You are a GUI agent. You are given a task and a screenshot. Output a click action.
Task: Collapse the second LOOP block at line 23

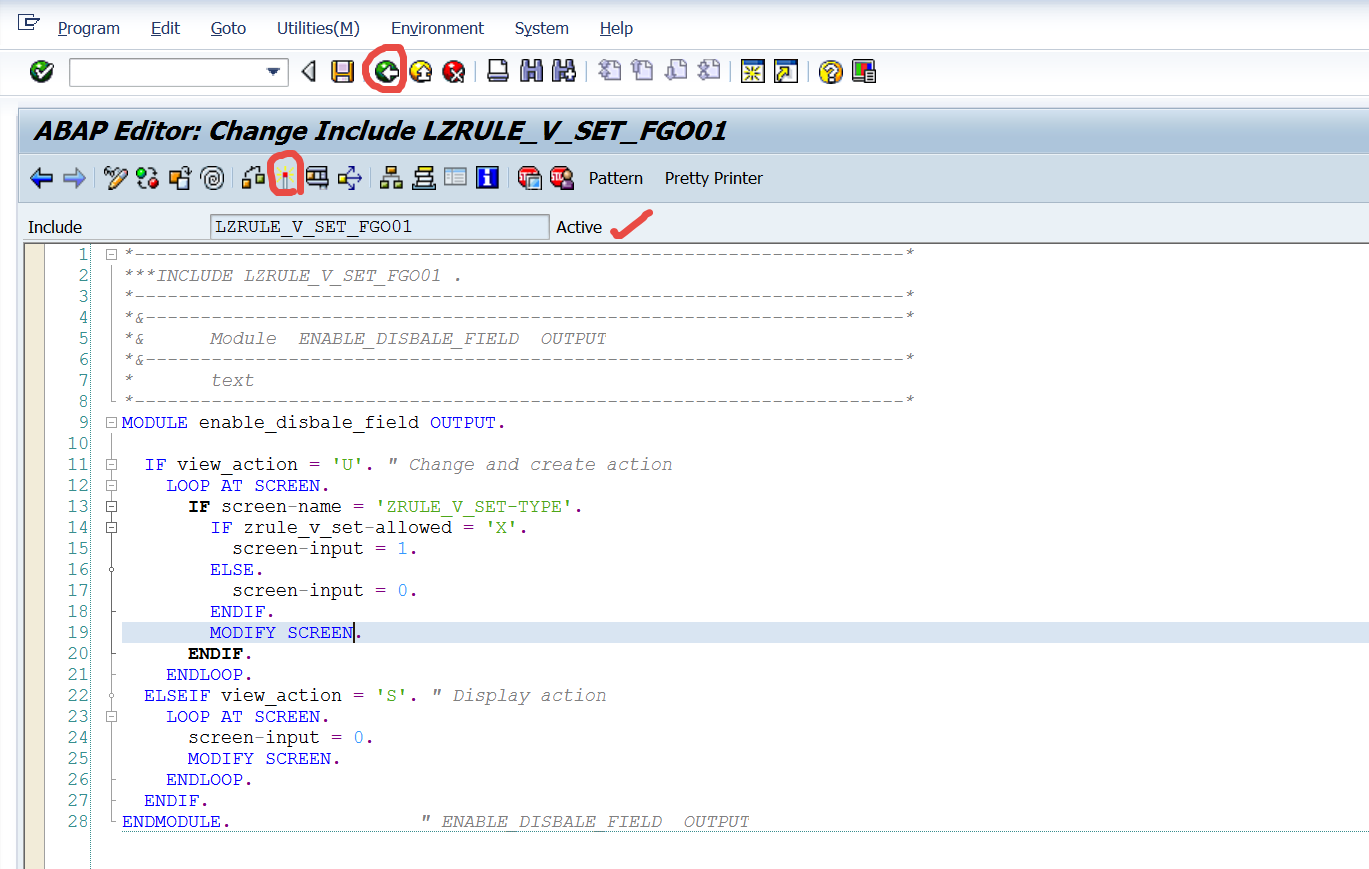tap(111, 717)
